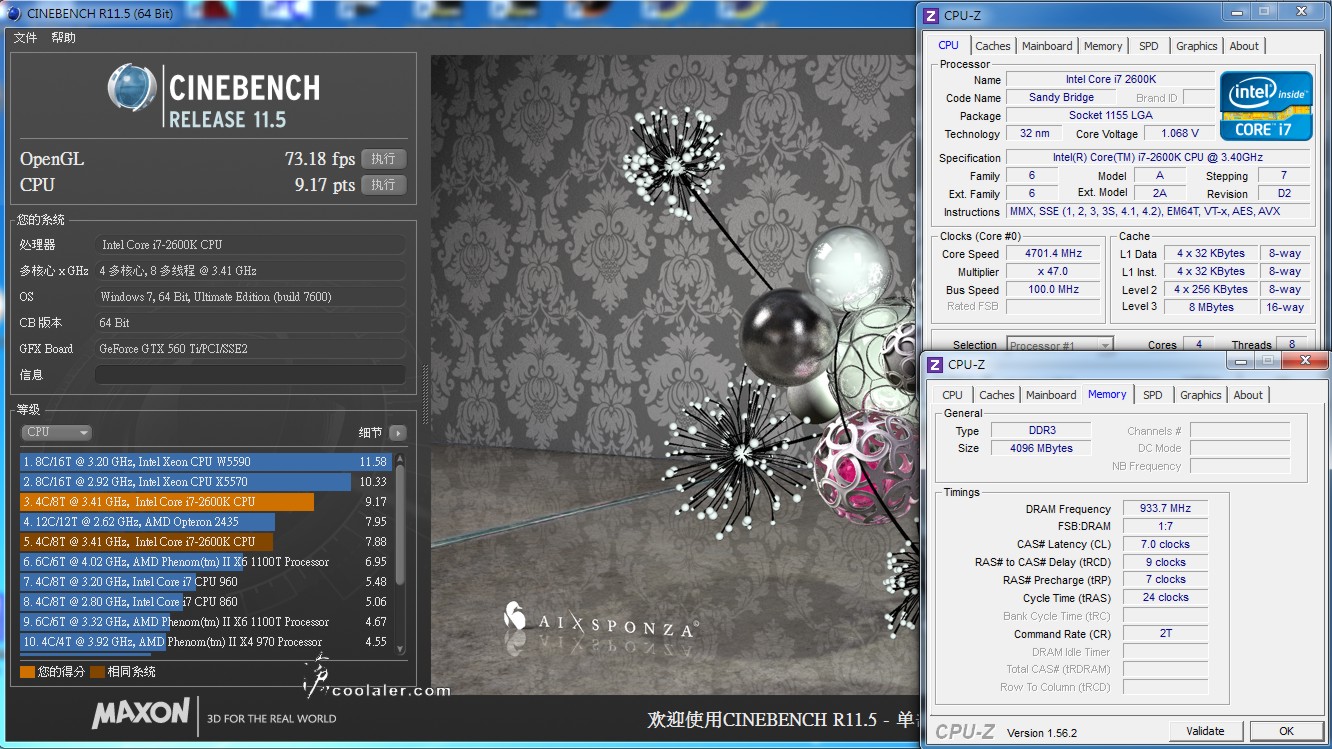Click the Core Voltage value 1.068 V

click(x=1179, y=133)
